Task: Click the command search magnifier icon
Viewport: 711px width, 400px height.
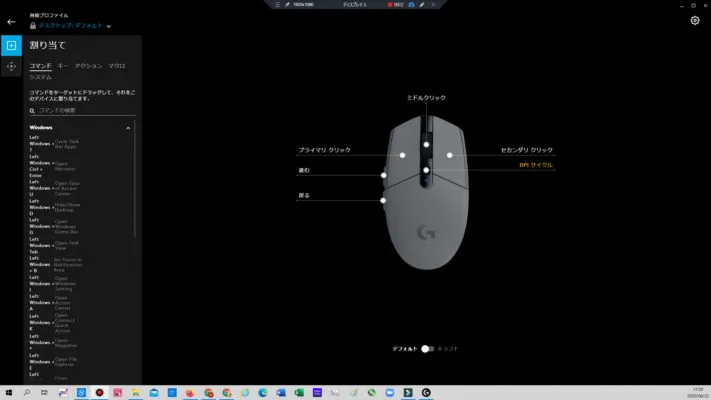Action: [32, 111]
